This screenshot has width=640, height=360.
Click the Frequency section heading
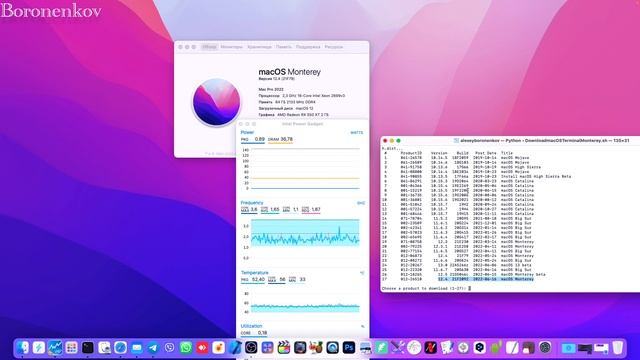(x=252, y=203)
